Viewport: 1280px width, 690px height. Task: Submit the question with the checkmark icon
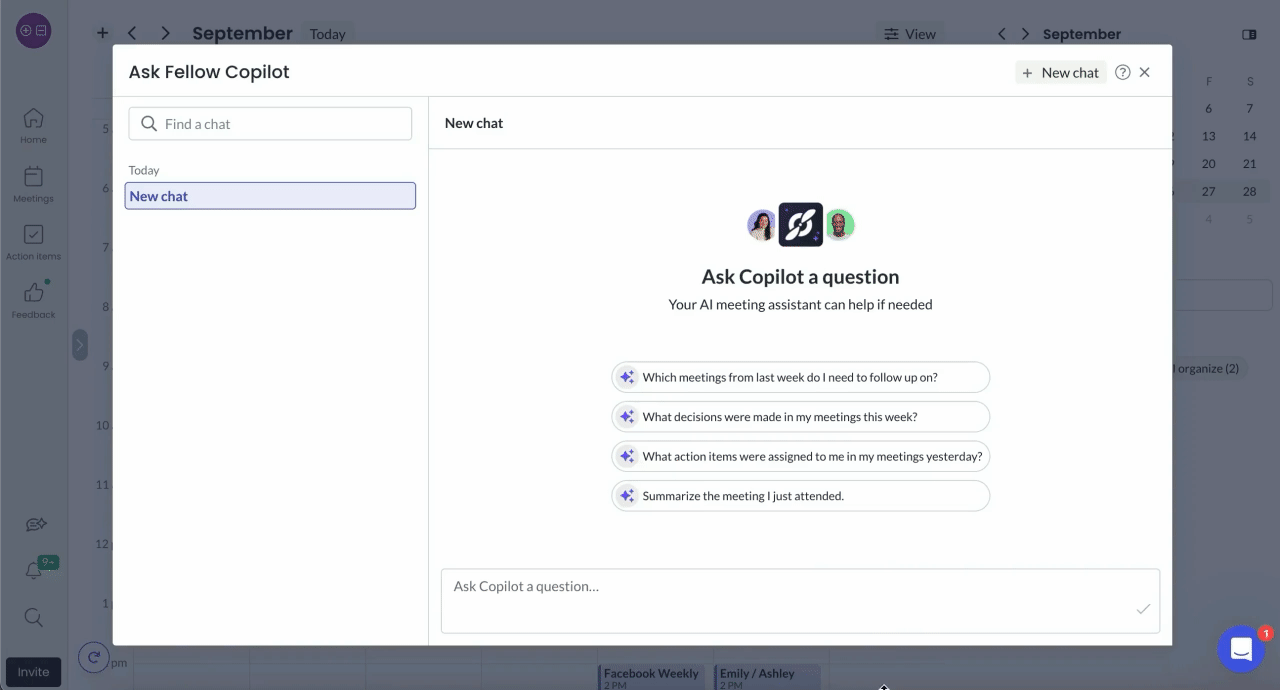point(1143,609)
